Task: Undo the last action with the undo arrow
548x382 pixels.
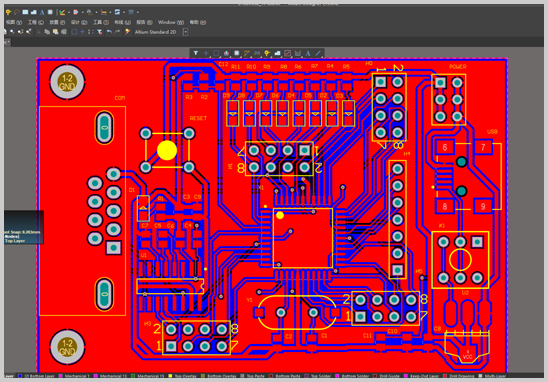Action: [x=109, y=32]
